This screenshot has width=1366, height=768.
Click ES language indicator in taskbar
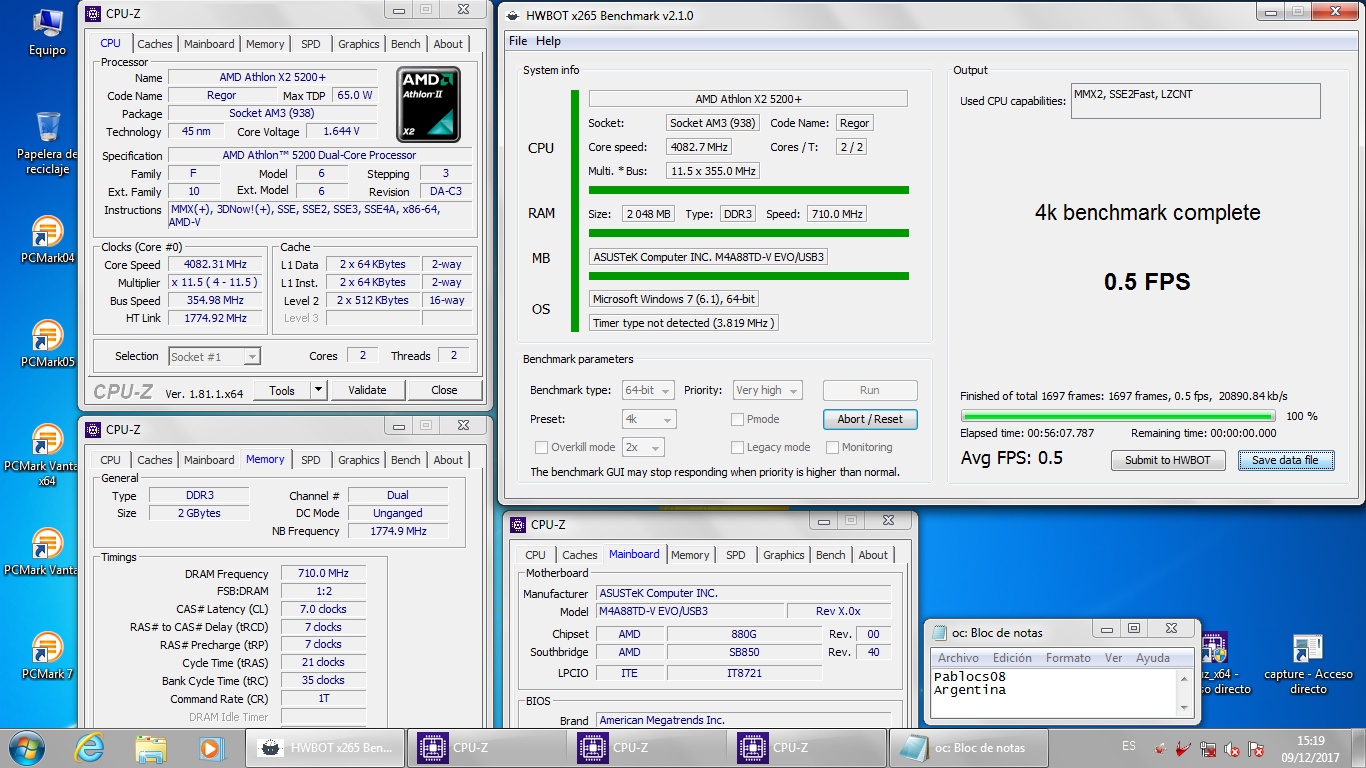(x=1129, y=747)
